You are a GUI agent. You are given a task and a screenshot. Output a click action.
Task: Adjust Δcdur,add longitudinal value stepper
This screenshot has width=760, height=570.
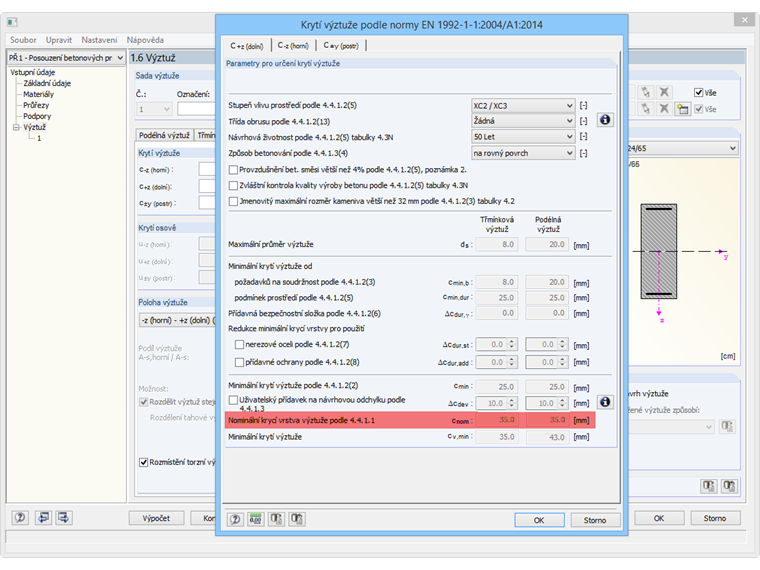(562, 362)
